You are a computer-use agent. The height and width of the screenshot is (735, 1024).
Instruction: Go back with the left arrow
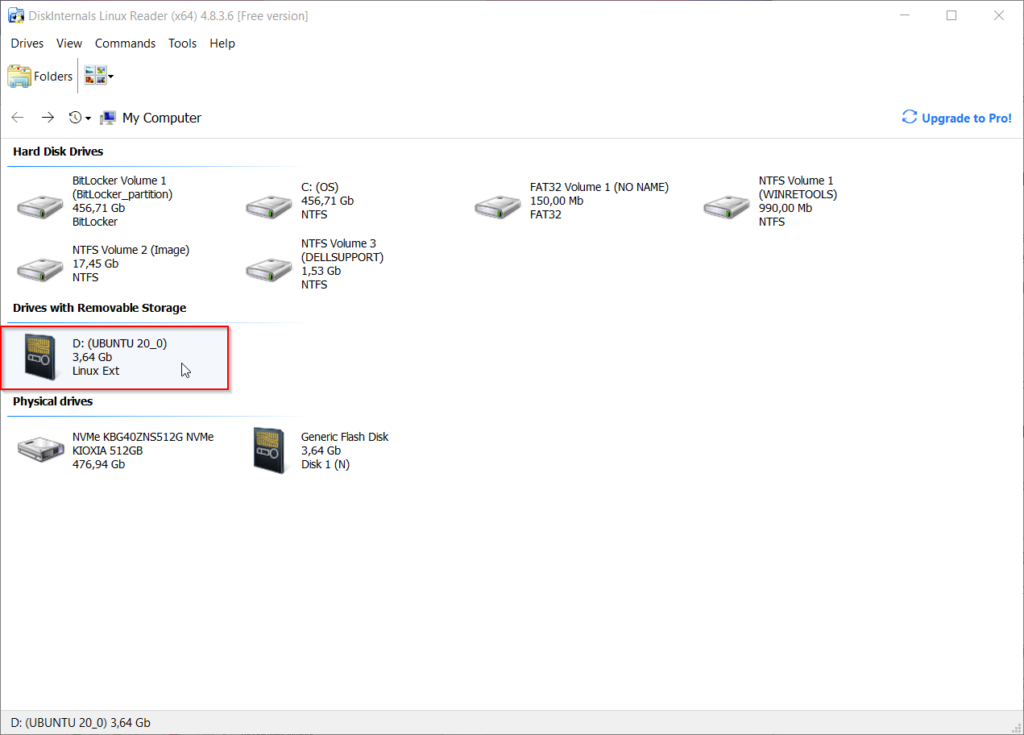coord(18,118)
